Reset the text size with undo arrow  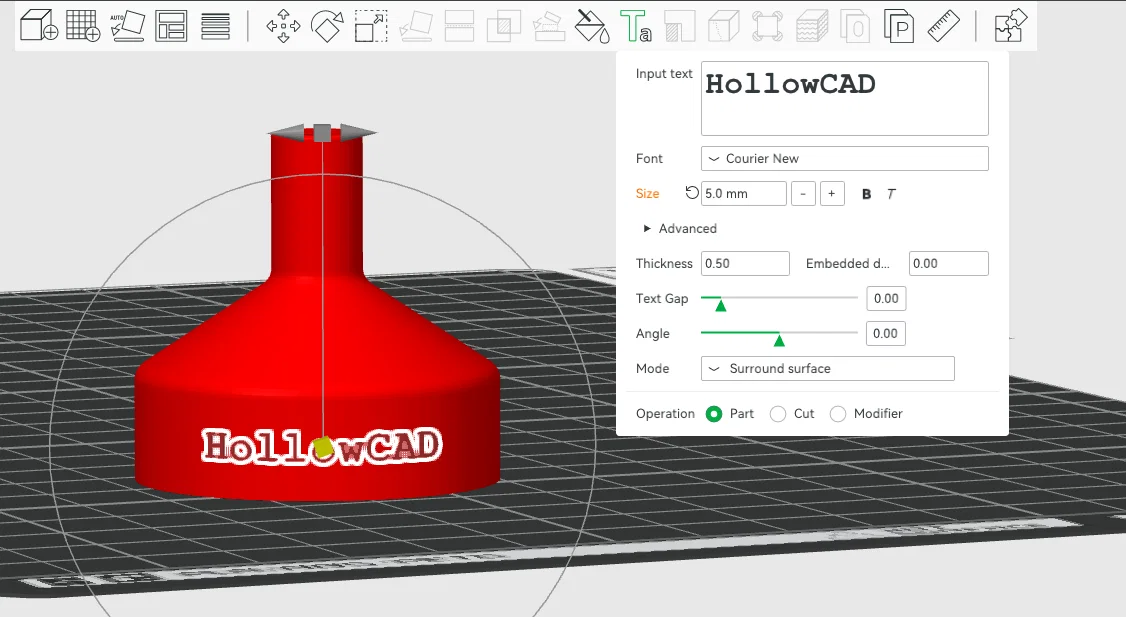(692, 192)
